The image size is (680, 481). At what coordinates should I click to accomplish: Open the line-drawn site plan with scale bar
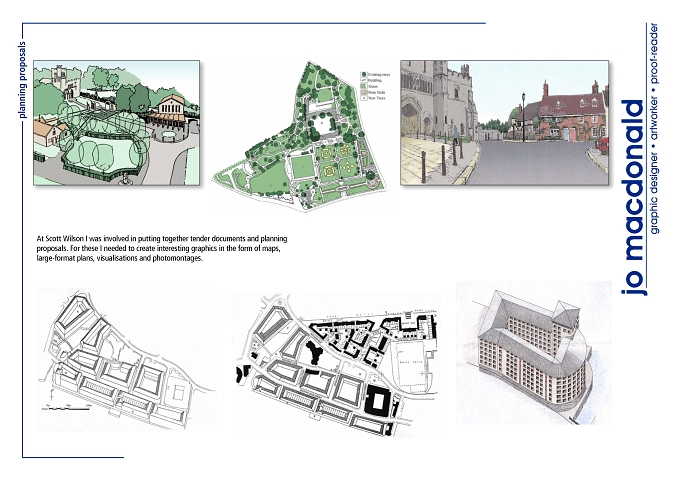(126, 360)
